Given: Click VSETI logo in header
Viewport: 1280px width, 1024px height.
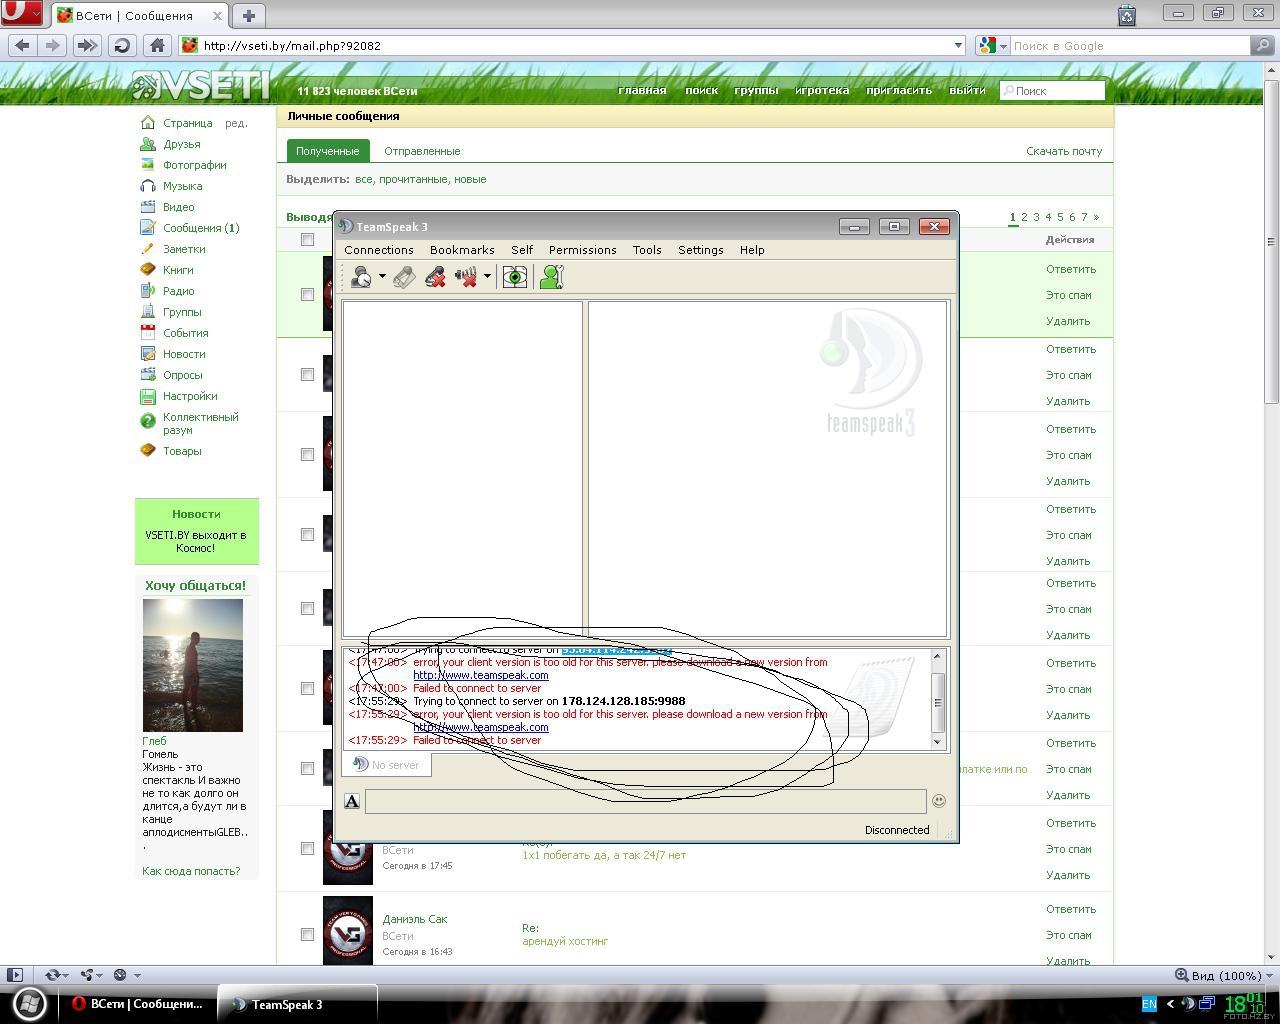Looking at the screenshot, I should click(201, 86).
